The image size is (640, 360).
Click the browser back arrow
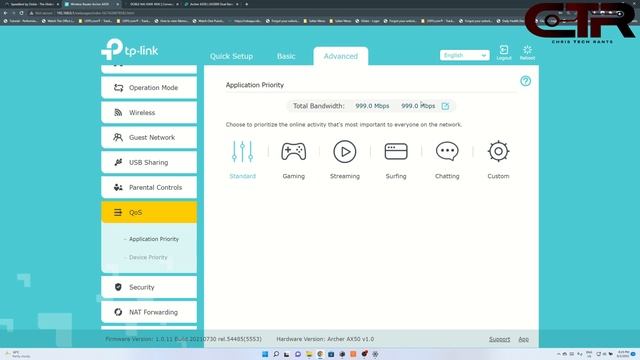(5, 13)
